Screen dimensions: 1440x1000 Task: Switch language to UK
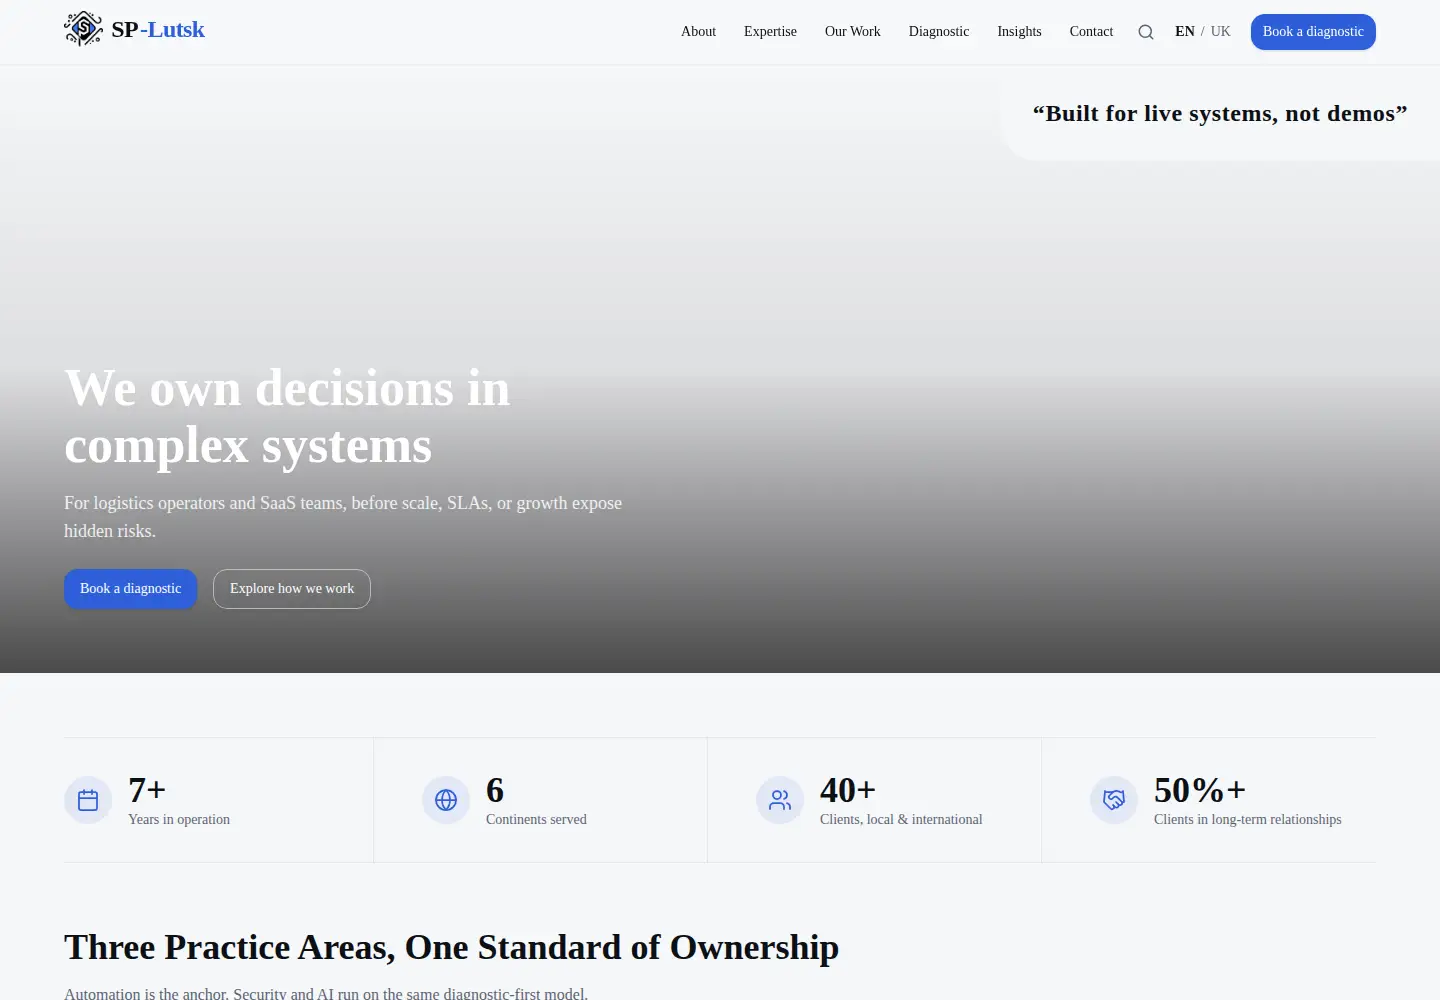tap(1221, 32)
